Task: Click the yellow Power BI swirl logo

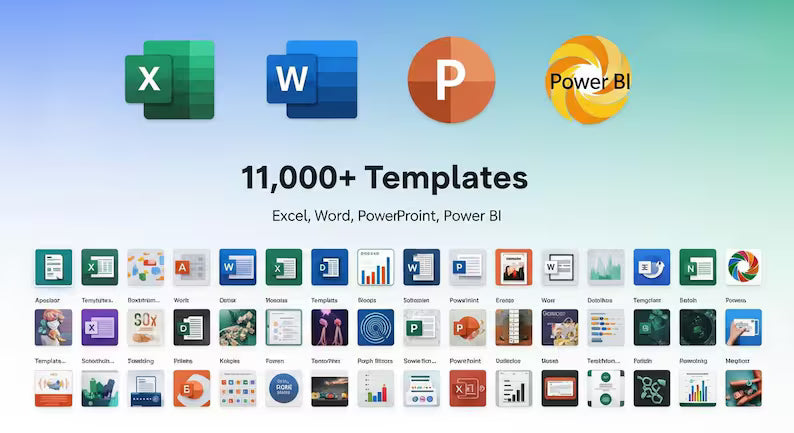Action: click(588, 80)
